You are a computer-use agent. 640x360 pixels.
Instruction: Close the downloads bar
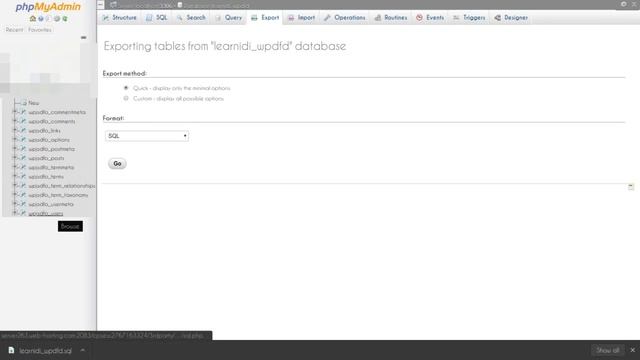coord(633,350)
